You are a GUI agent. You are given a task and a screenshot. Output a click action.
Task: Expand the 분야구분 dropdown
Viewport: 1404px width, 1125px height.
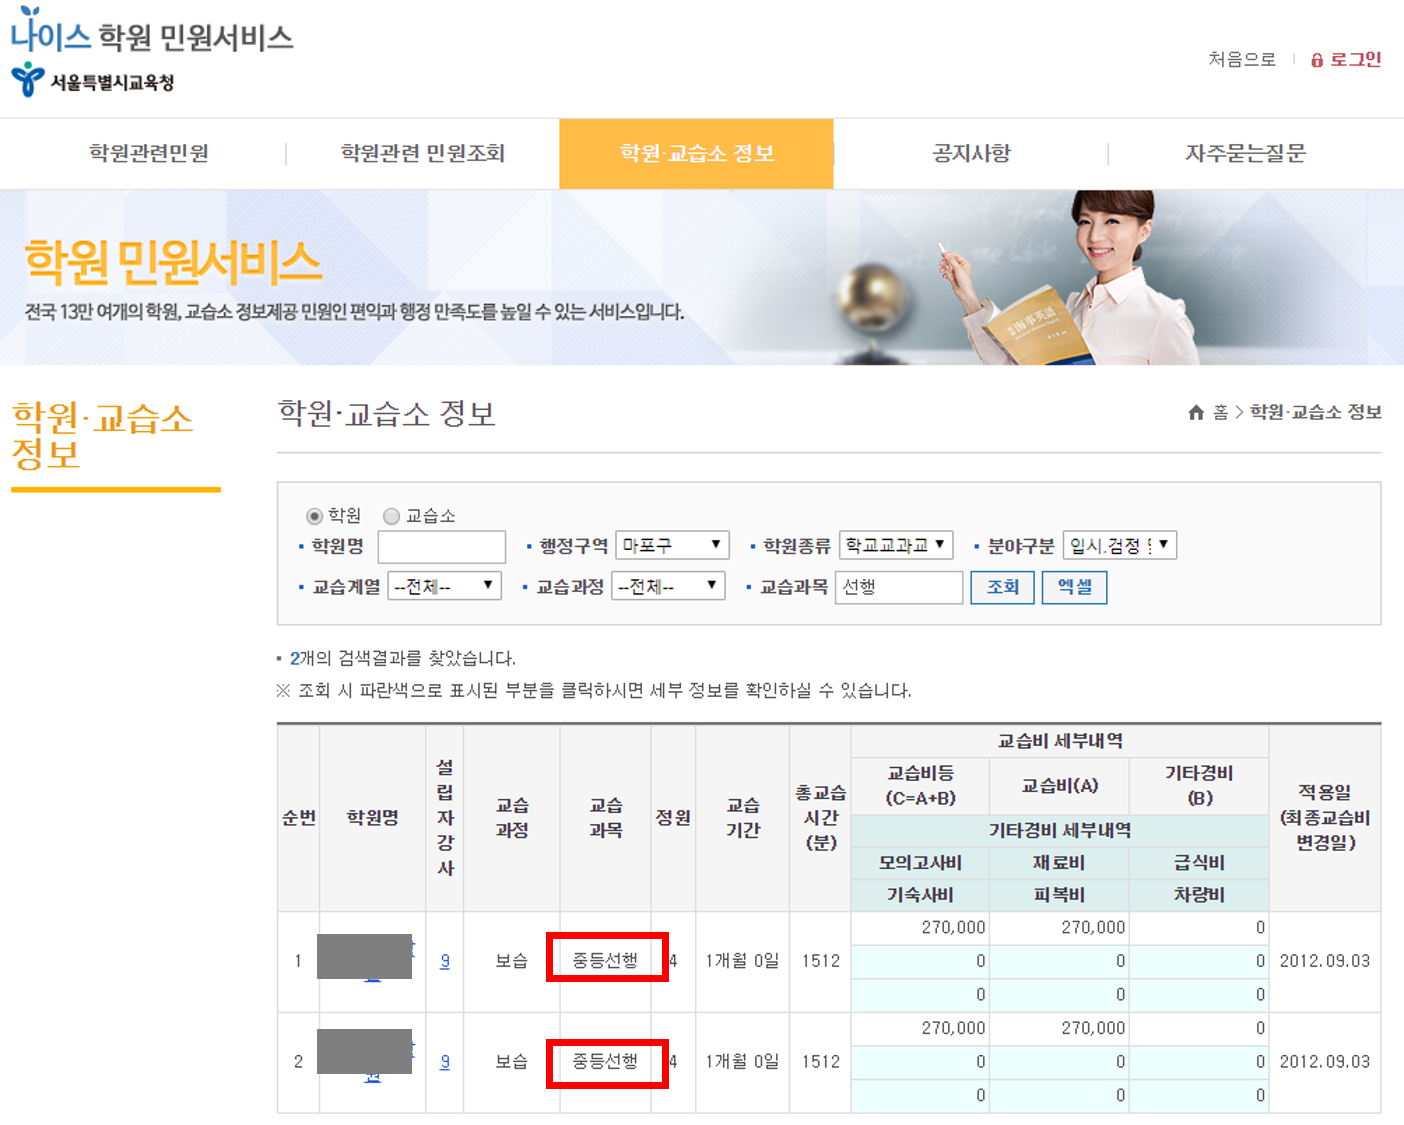point(1119,545)
